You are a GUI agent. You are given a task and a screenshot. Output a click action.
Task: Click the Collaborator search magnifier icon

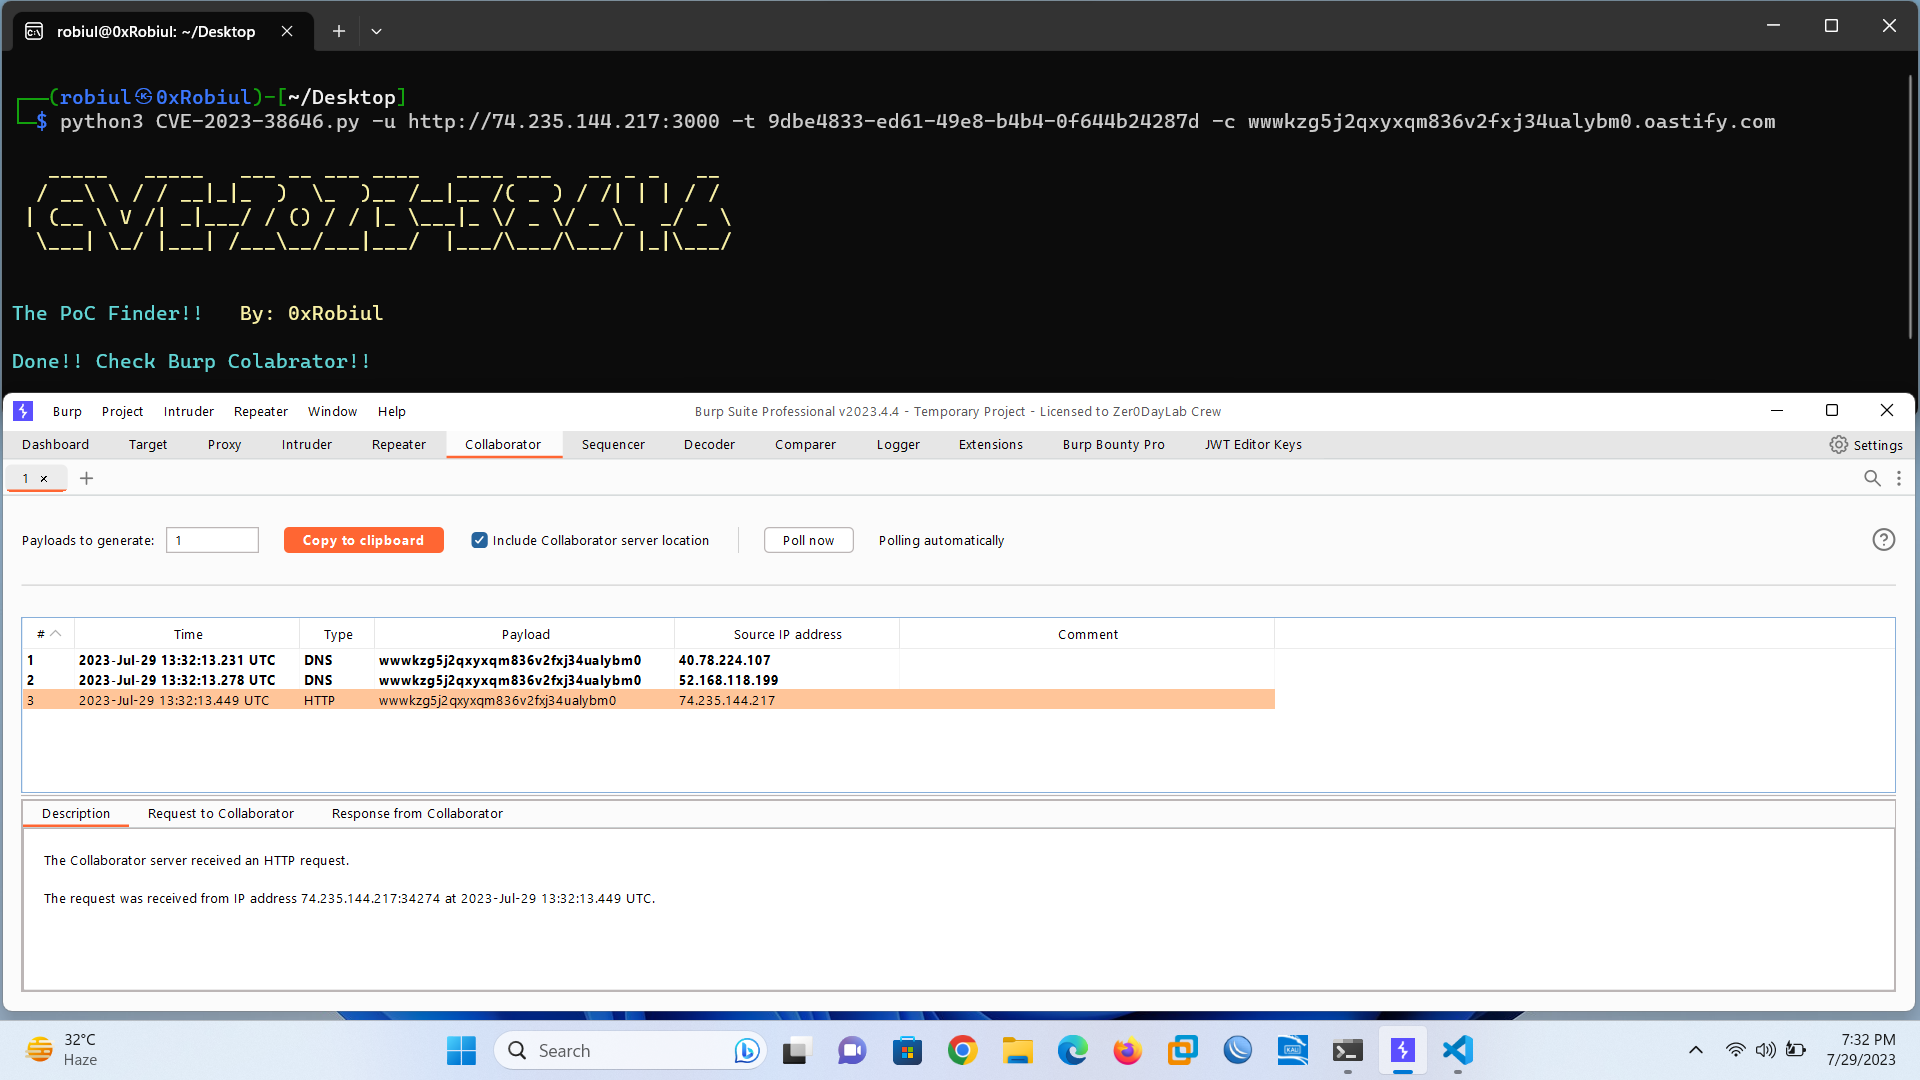[x=1872, y=478]
